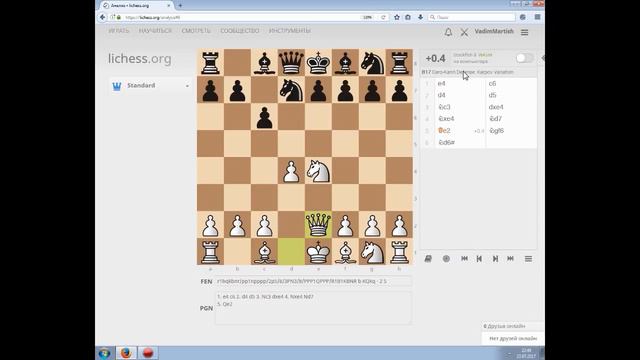Expand the Standard variant dropdown

point(151,86)
